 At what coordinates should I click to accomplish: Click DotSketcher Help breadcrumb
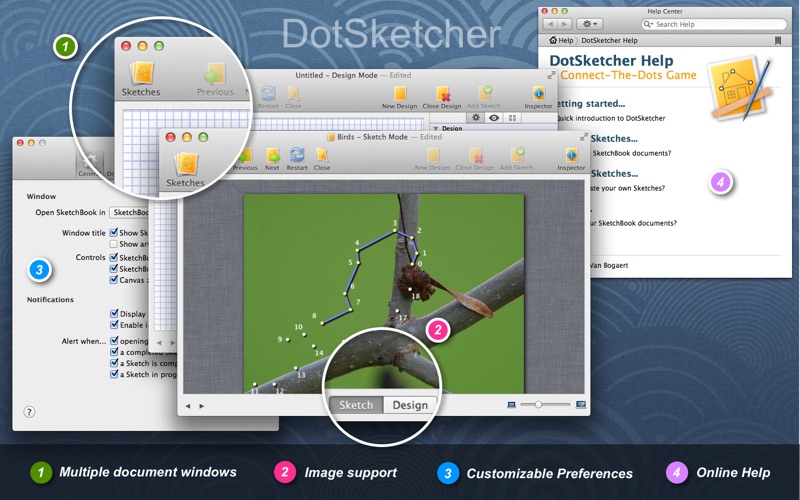pos(609,40)
